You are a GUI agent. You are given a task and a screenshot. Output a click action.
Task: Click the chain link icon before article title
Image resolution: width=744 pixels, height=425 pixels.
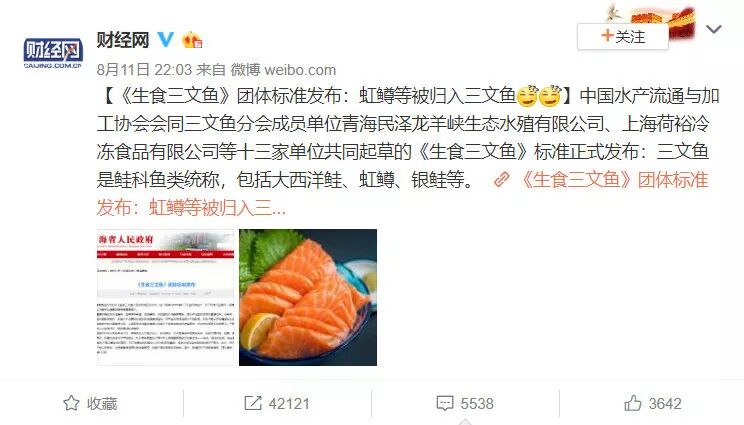(x=502, y=180)
